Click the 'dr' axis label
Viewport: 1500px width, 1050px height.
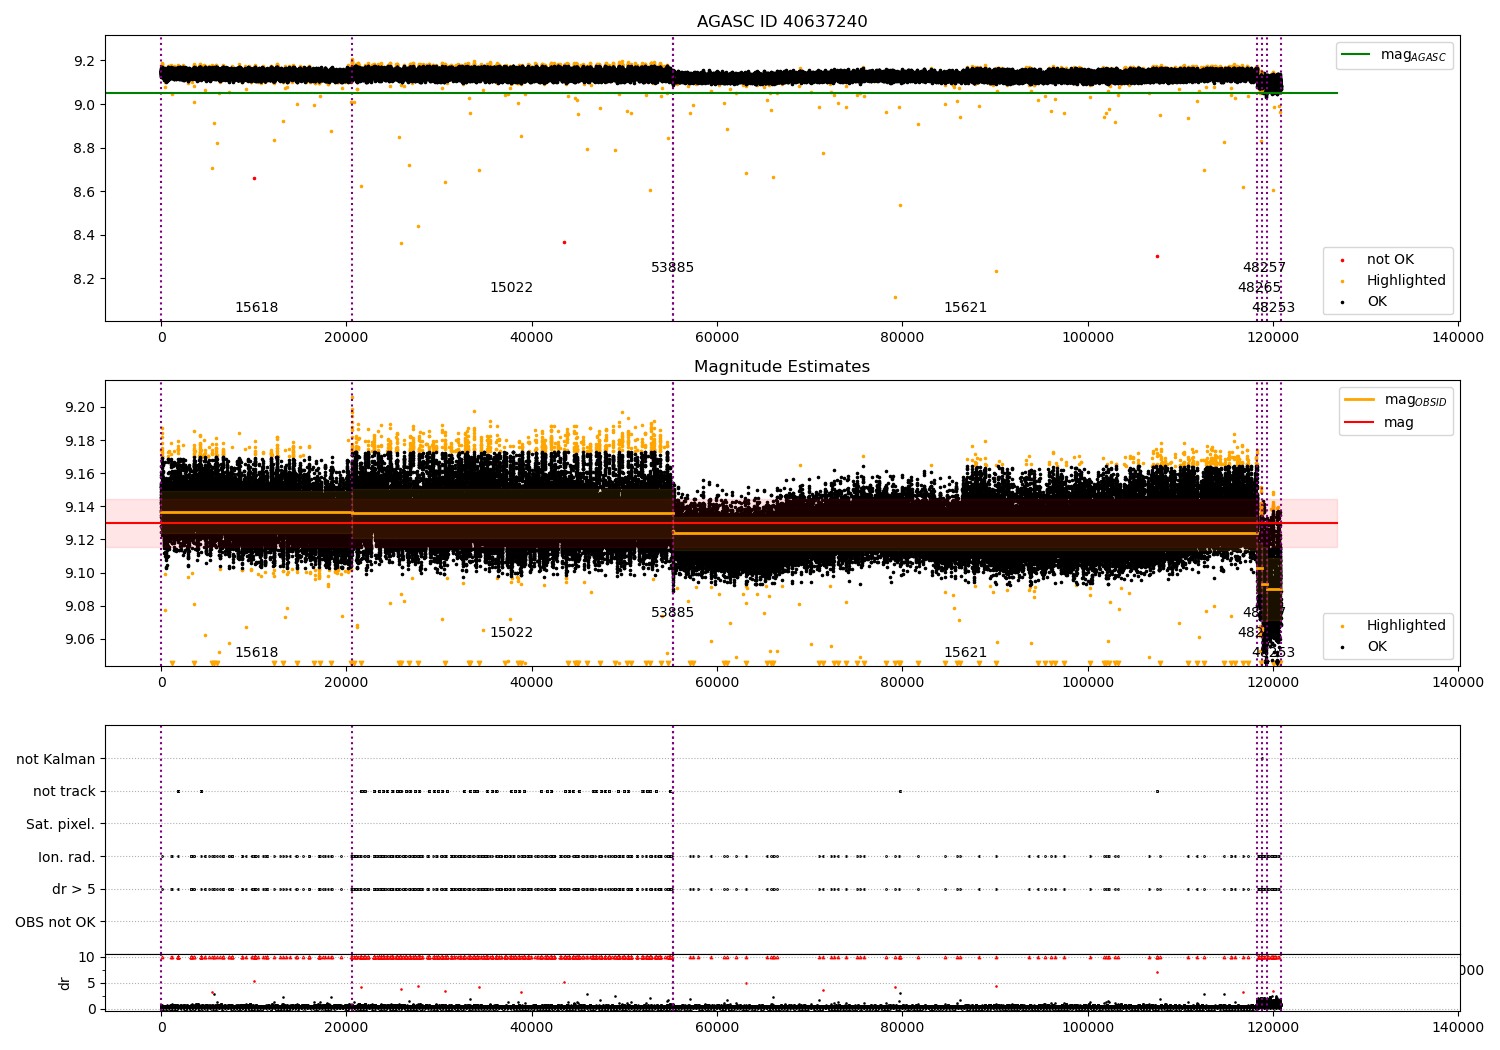[x=65, y=983]
